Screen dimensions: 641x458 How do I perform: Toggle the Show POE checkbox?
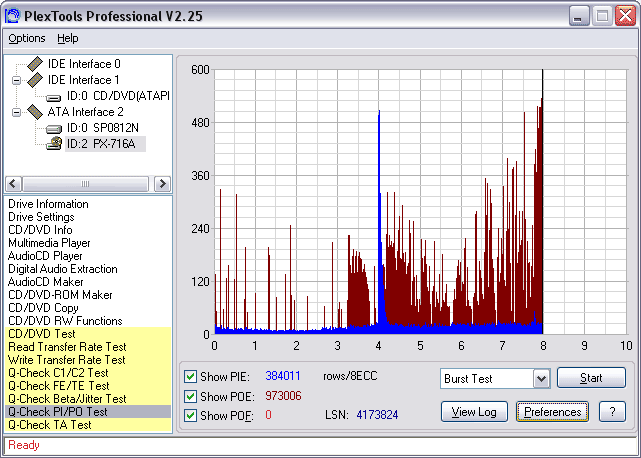190,396
